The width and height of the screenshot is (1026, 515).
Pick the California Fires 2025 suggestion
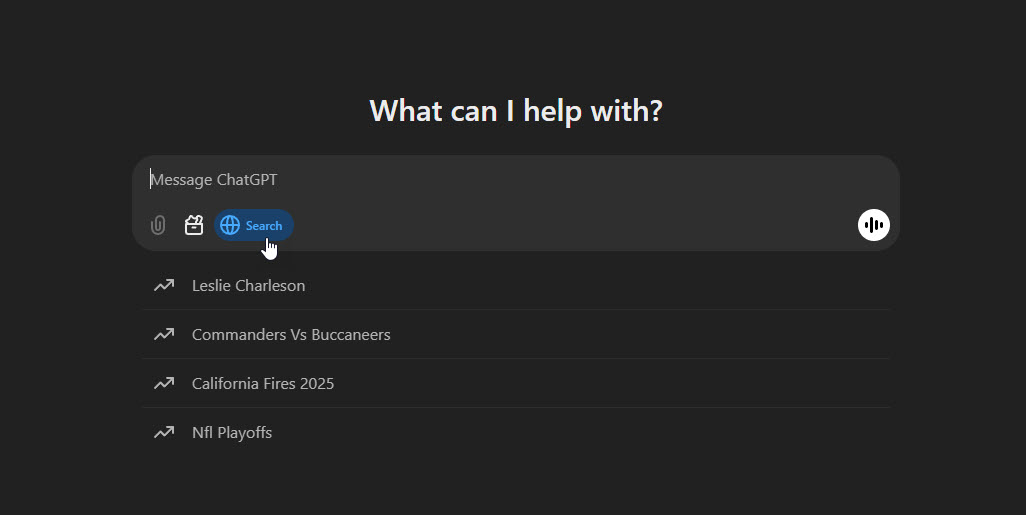[516, 383]
